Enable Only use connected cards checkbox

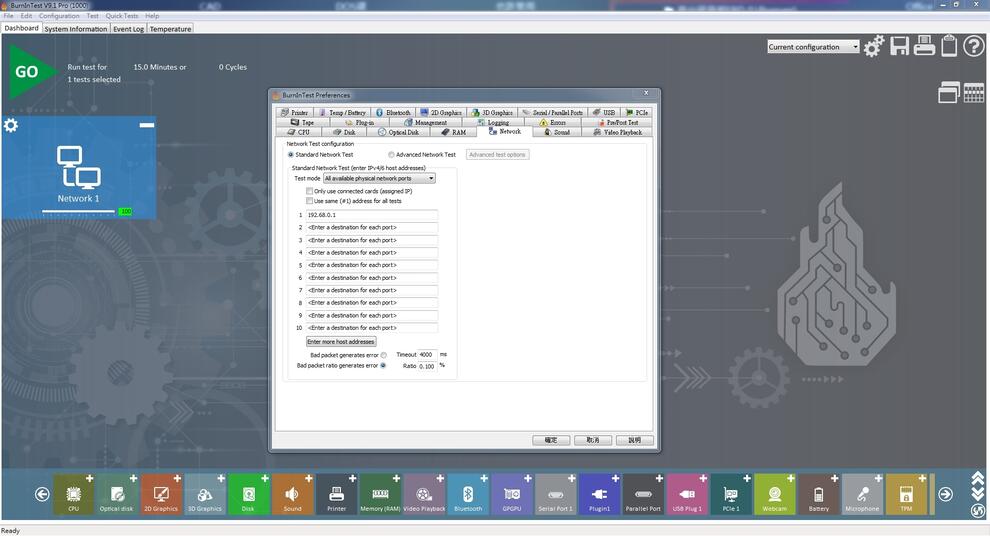click(309, 191)
